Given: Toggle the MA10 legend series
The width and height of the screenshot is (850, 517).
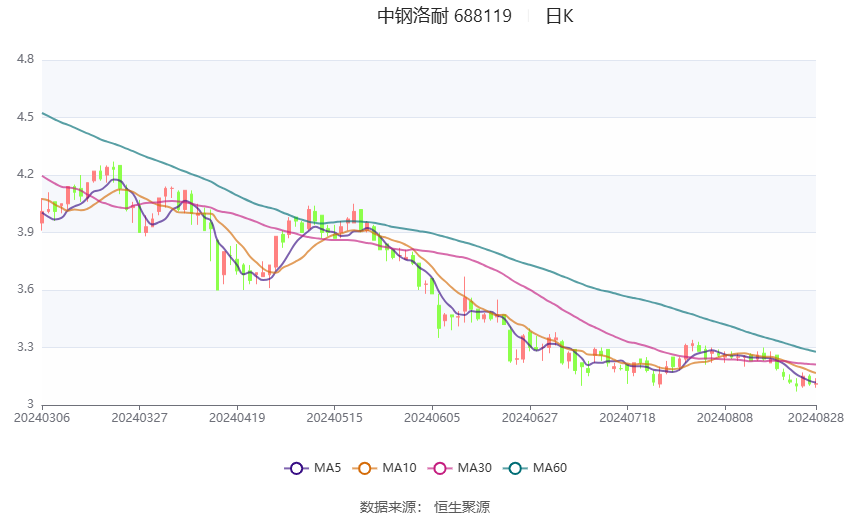Looking at the screenshot, I should 384,468.
